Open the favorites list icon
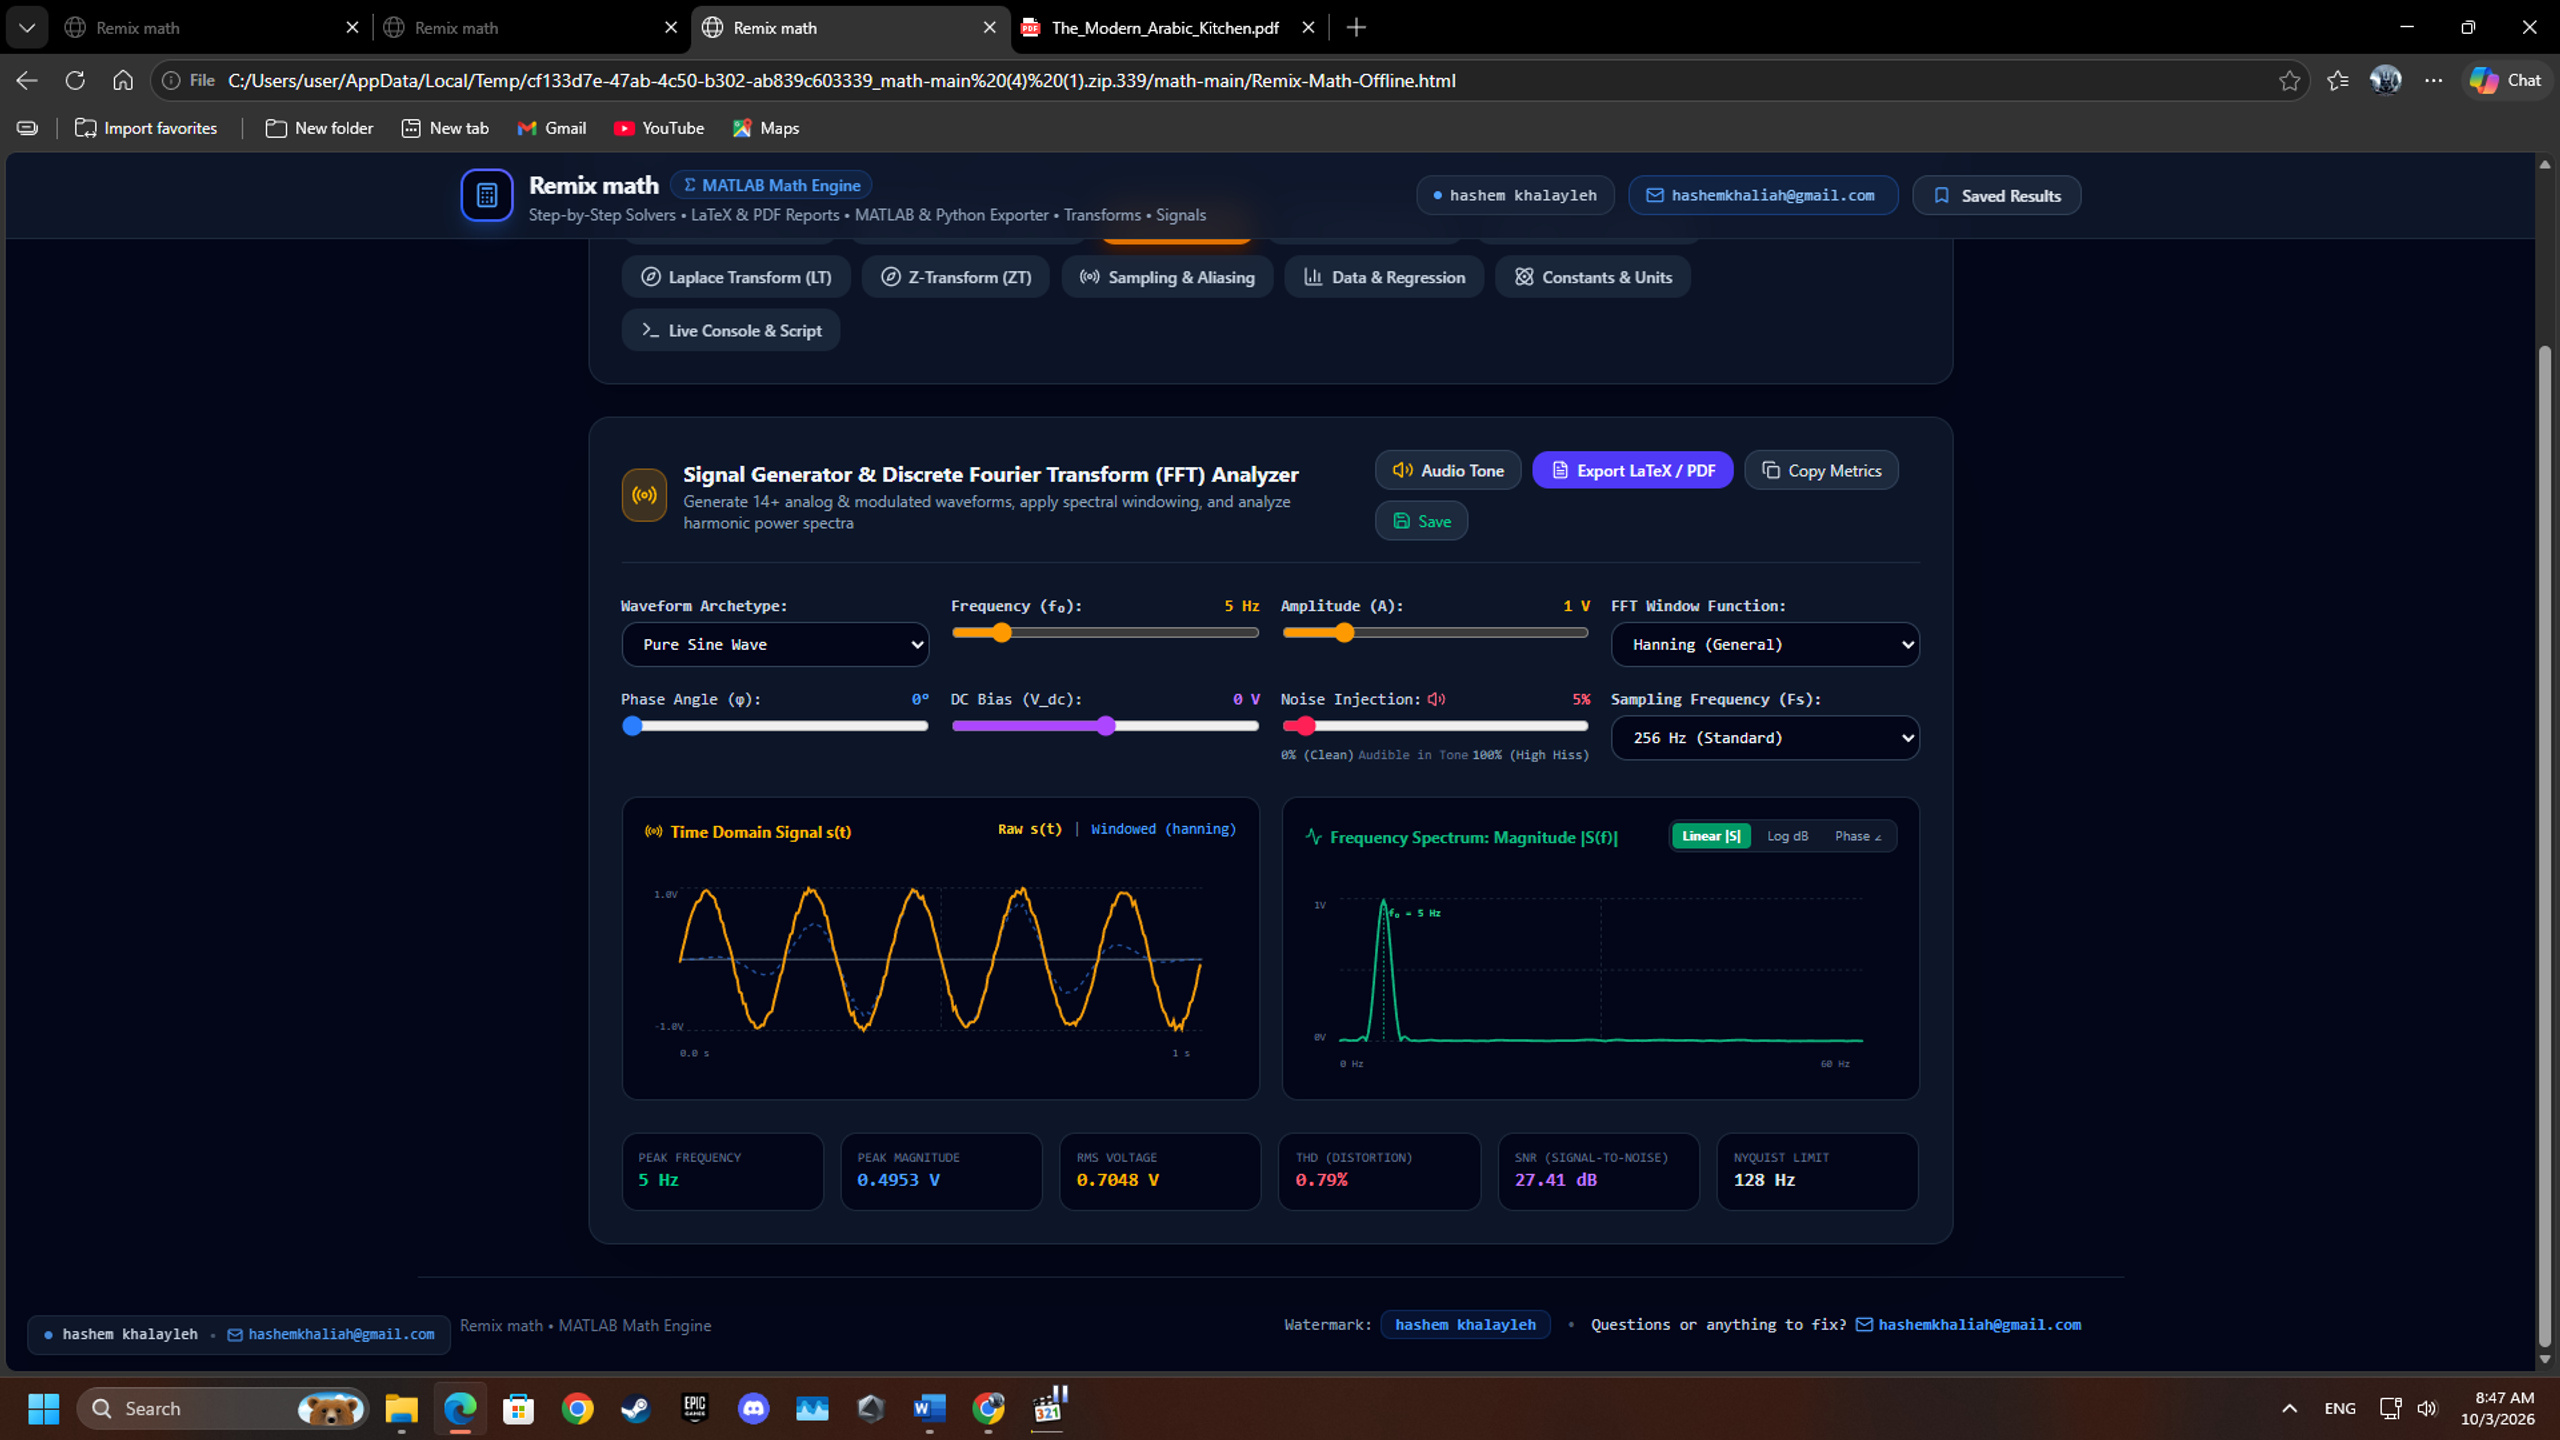This screenshot has width=2560, height=1440. coord(2337,81)
